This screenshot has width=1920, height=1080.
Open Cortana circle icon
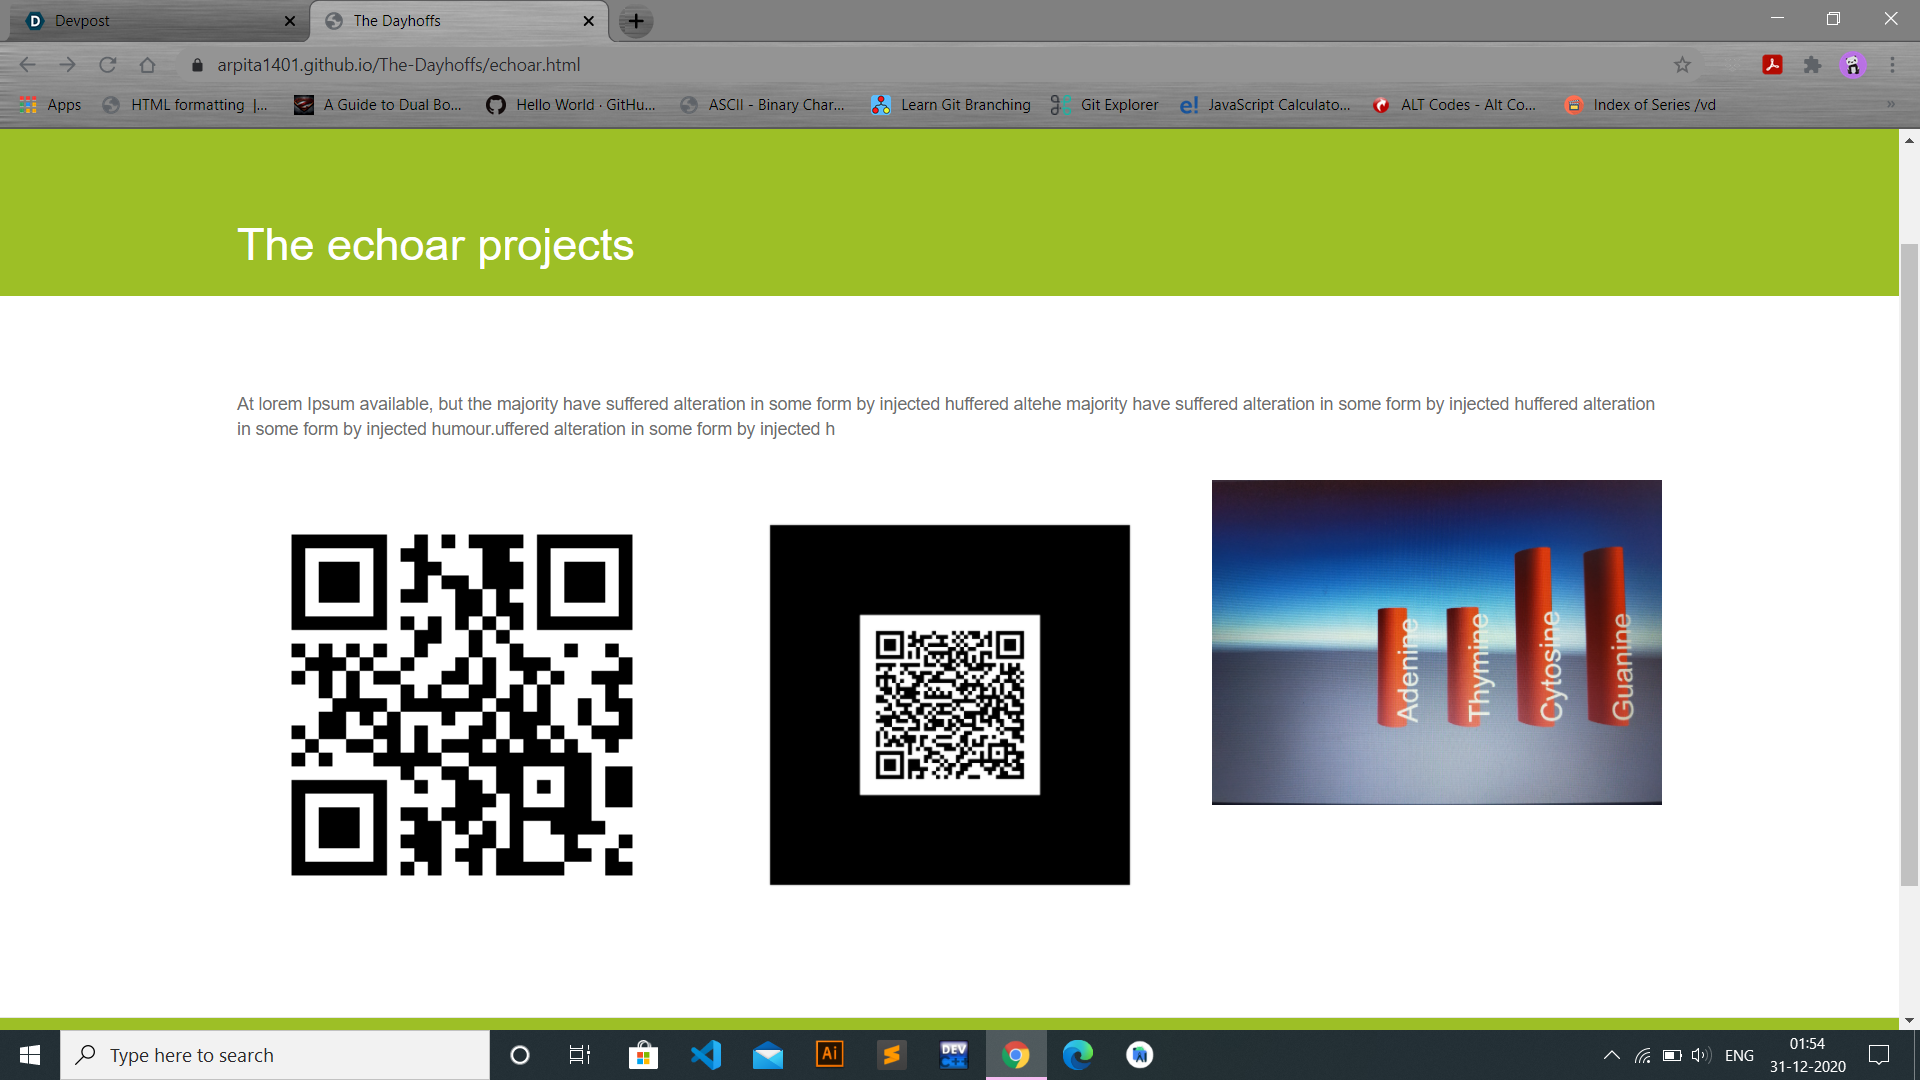tap(519, 1055)
